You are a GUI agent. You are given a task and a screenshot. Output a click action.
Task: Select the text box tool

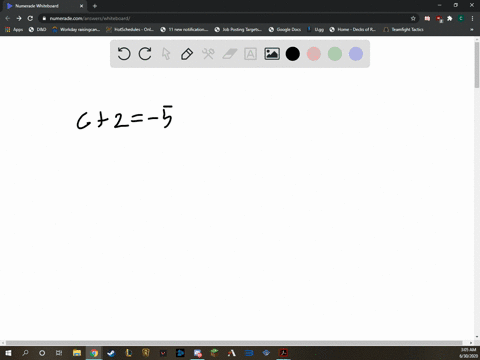point(250,54)
